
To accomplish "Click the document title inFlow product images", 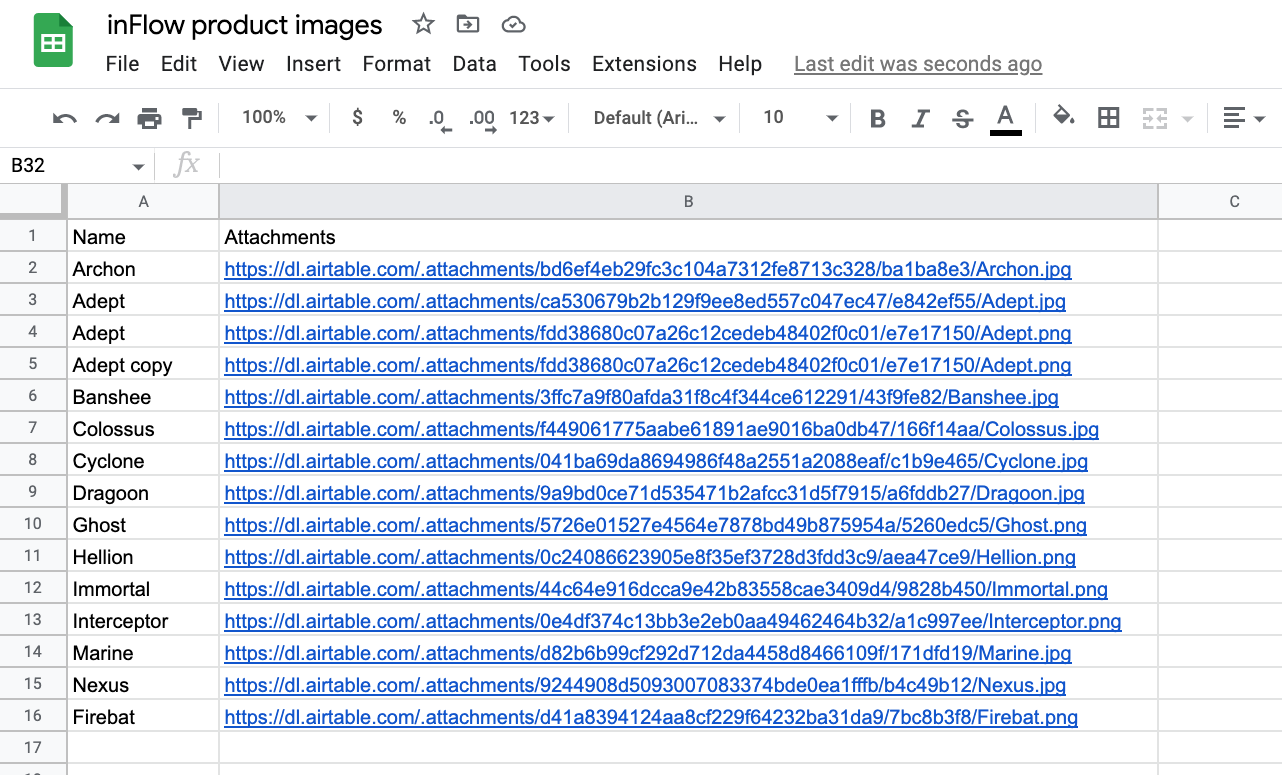I will click(x=245, y=25).
